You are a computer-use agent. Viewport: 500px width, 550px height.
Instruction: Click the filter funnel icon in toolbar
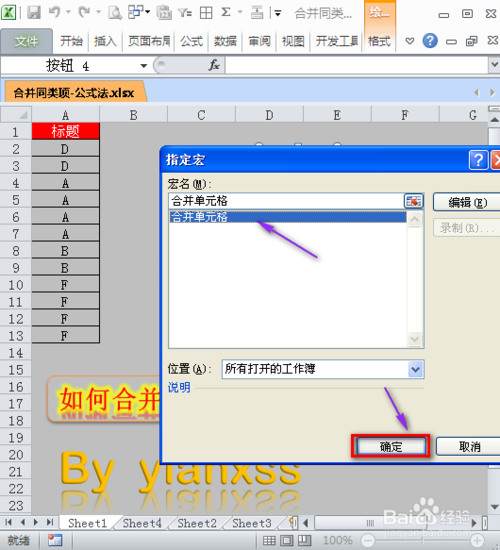(185, 13)
